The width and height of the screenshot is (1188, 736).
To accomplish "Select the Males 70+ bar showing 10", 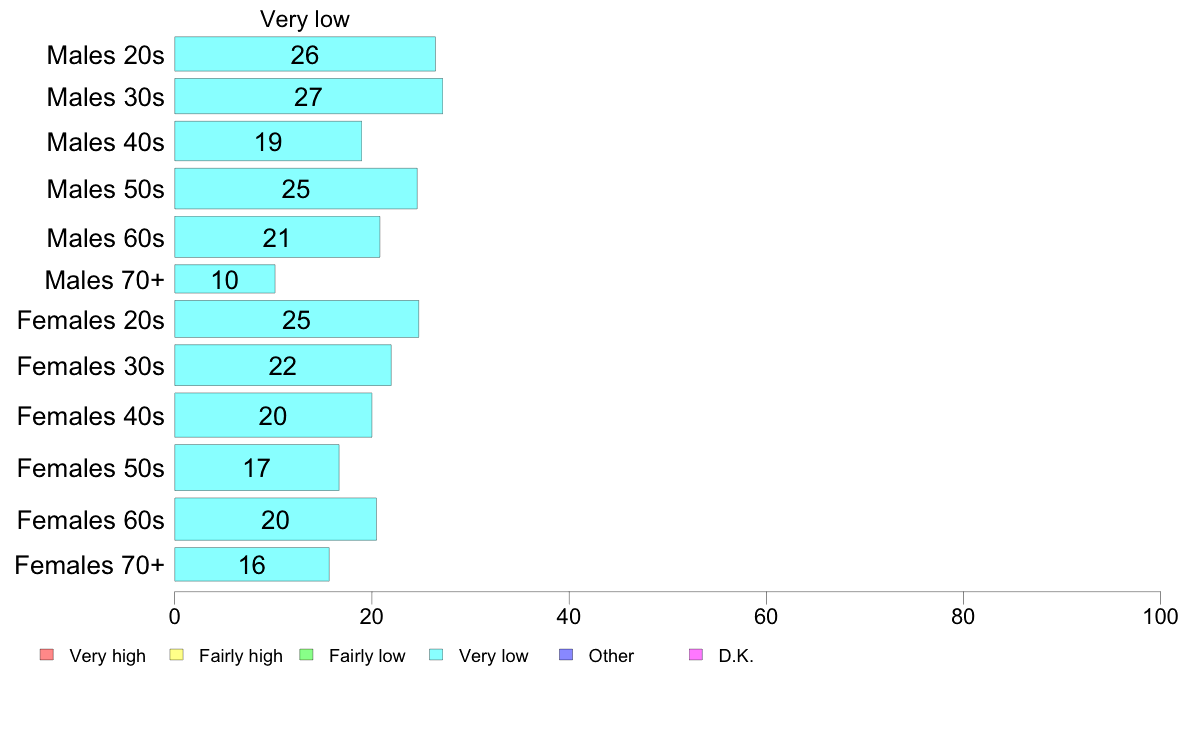I will point(225,279).
